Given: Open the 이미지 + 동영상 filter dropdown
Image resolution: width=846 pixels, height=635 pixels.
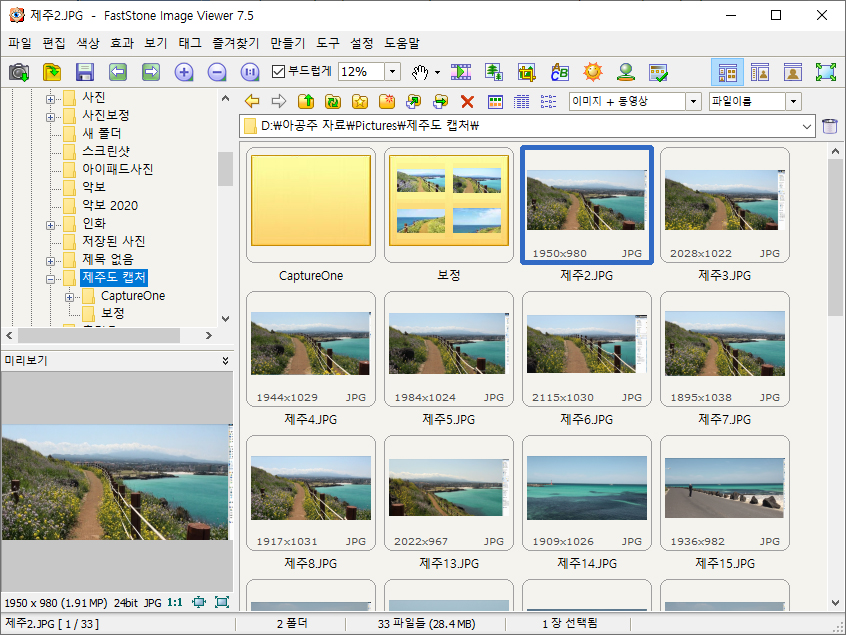Looking at the screenshot, I should (693, 101).
